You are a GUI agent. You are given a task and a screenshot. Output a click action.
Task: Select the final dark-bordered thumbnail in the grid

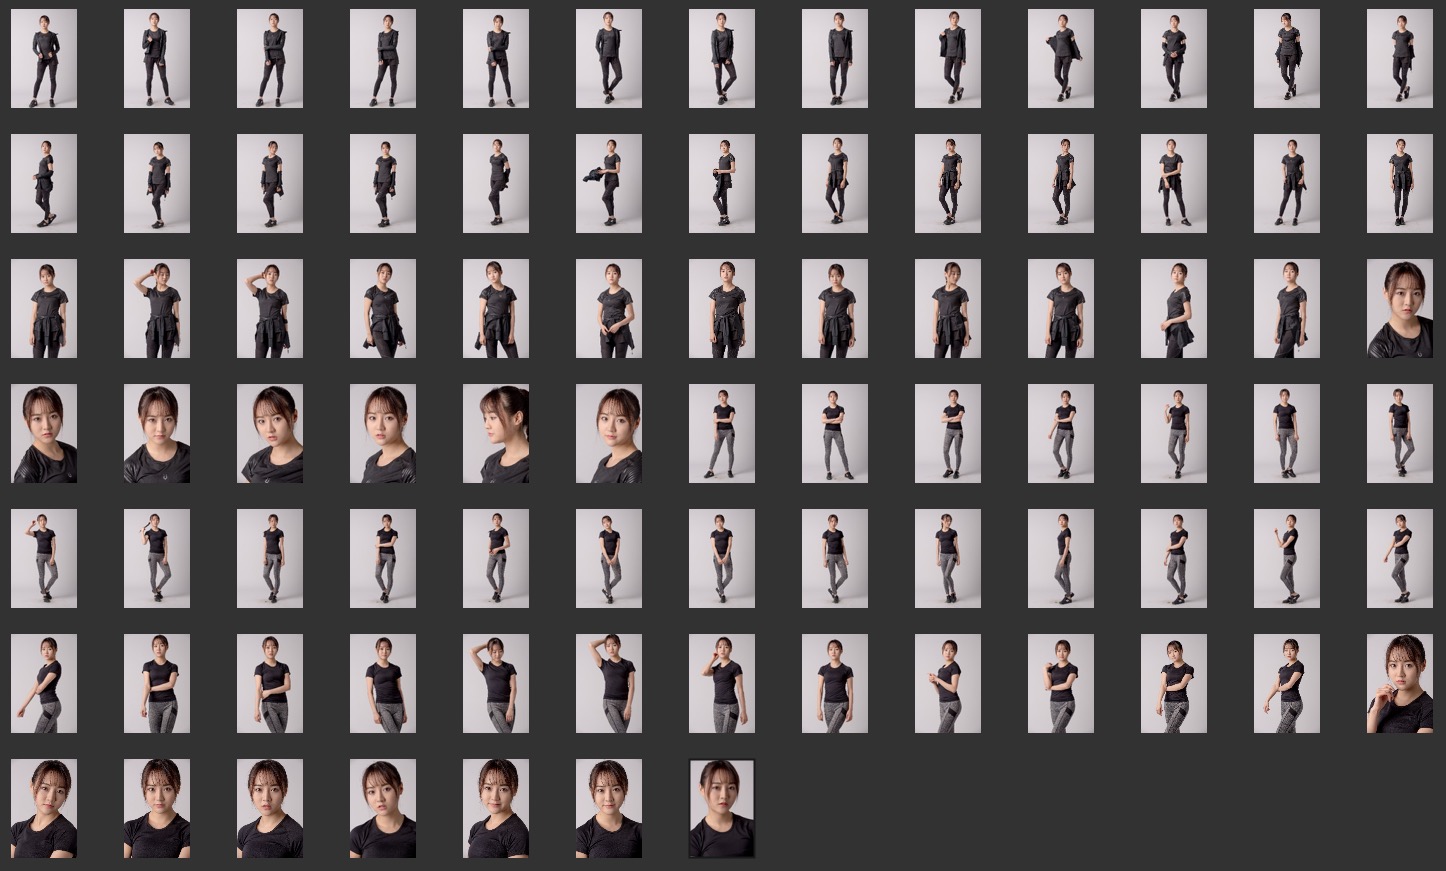[x=722, y=809]
